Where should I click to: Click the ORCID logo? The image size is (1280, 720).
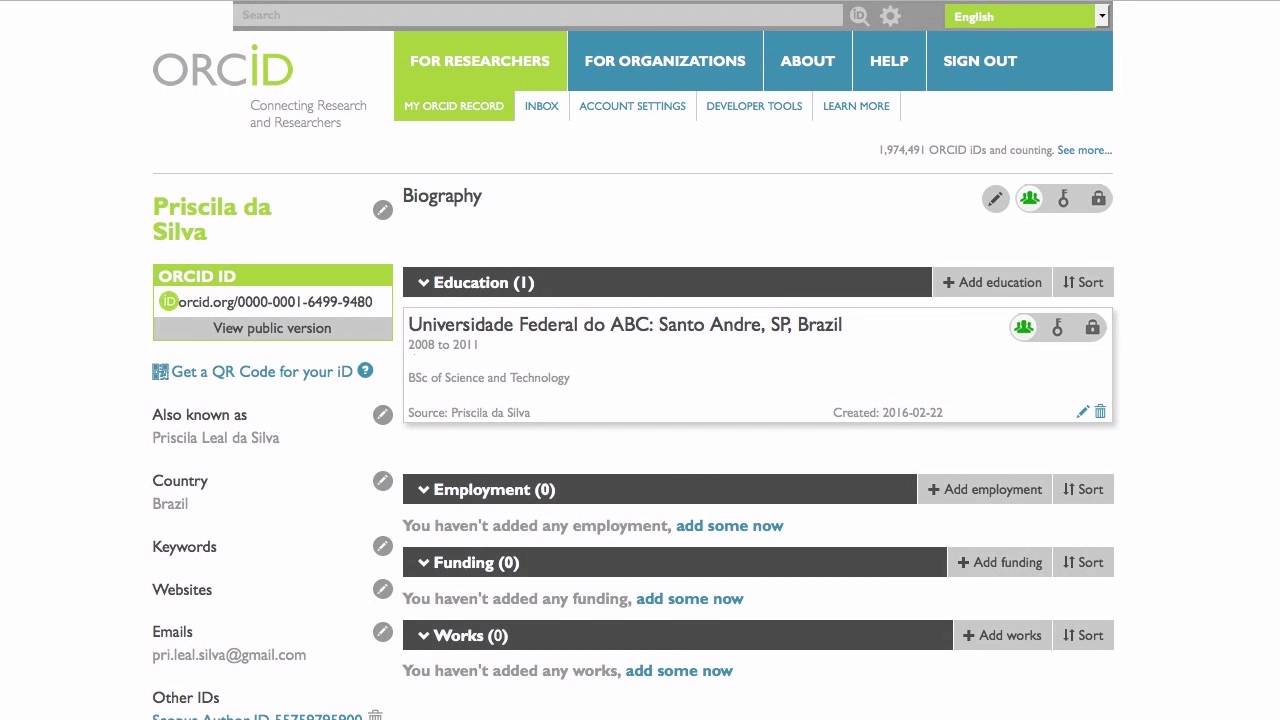pyautogui.click(x=223, y=65)
